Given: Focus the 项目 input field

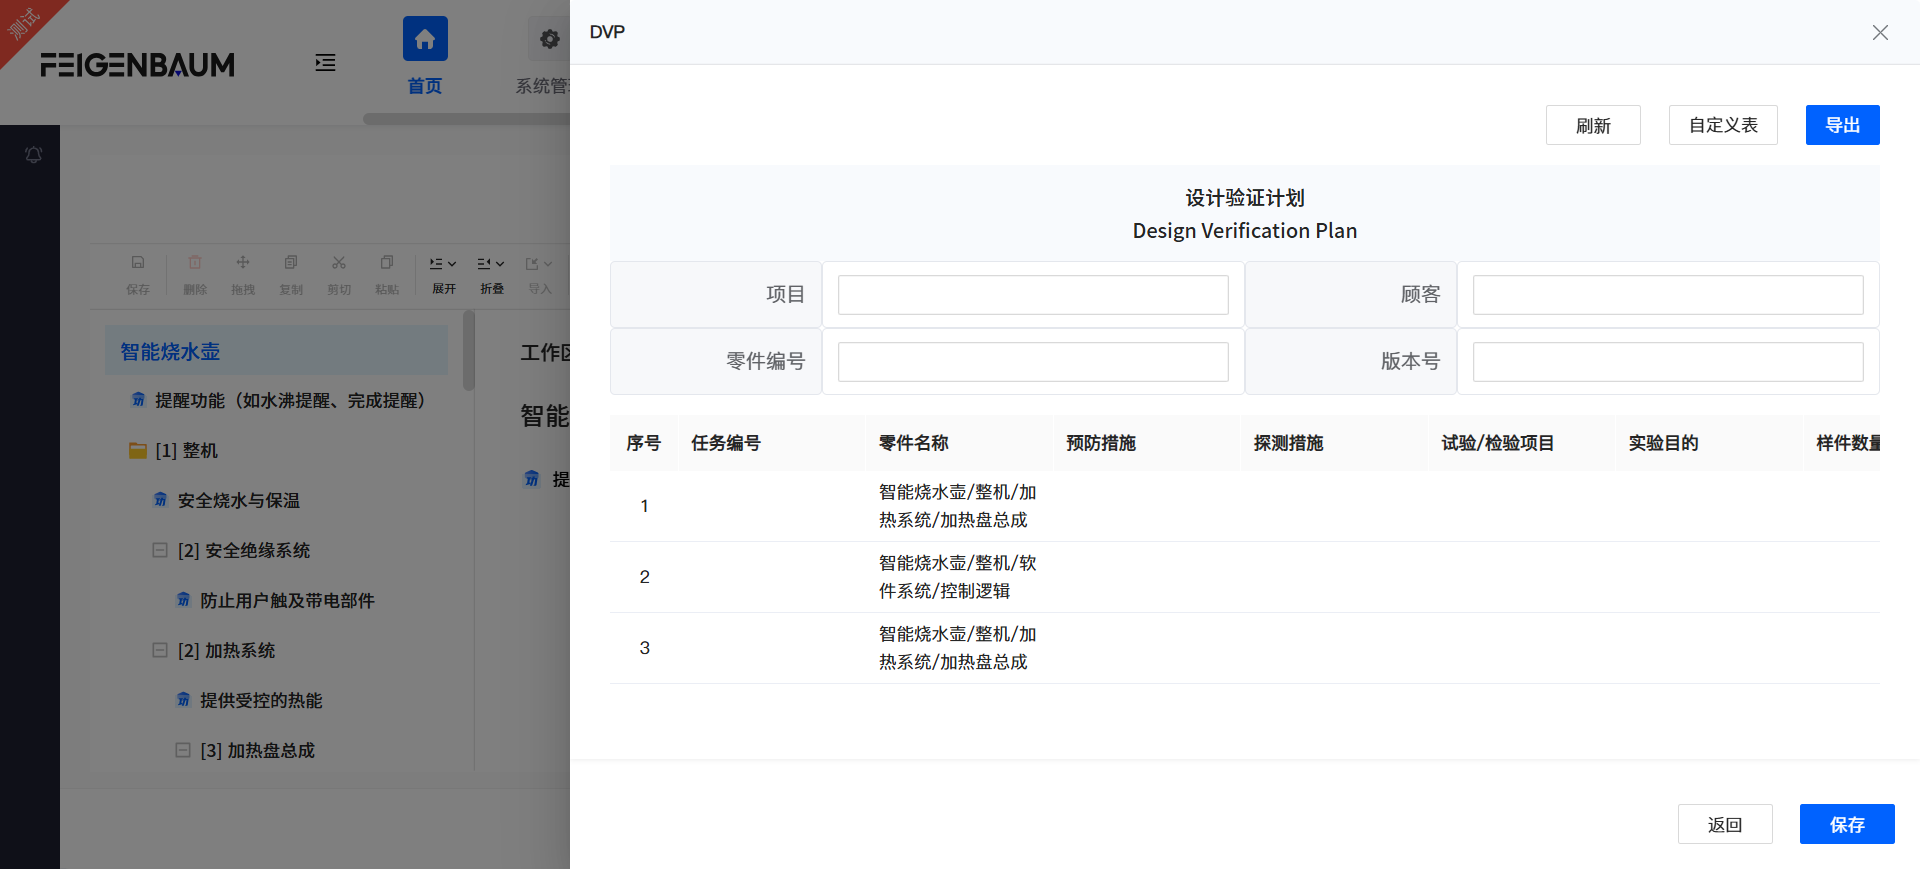Looking at the screenshot, I should (x=1033, y=295).
